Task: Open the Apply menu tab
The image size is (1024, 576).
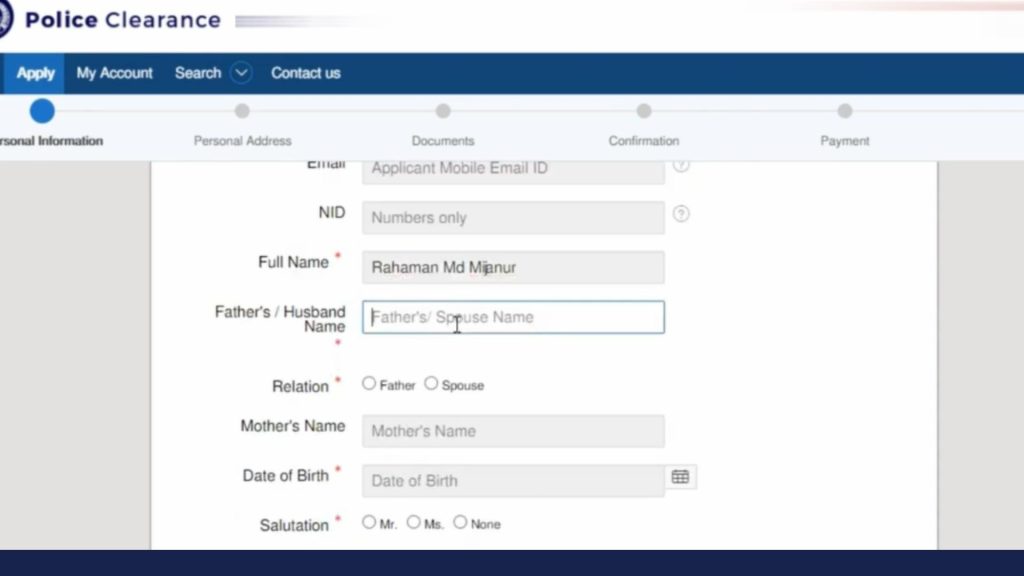Action: pos(35,73)
